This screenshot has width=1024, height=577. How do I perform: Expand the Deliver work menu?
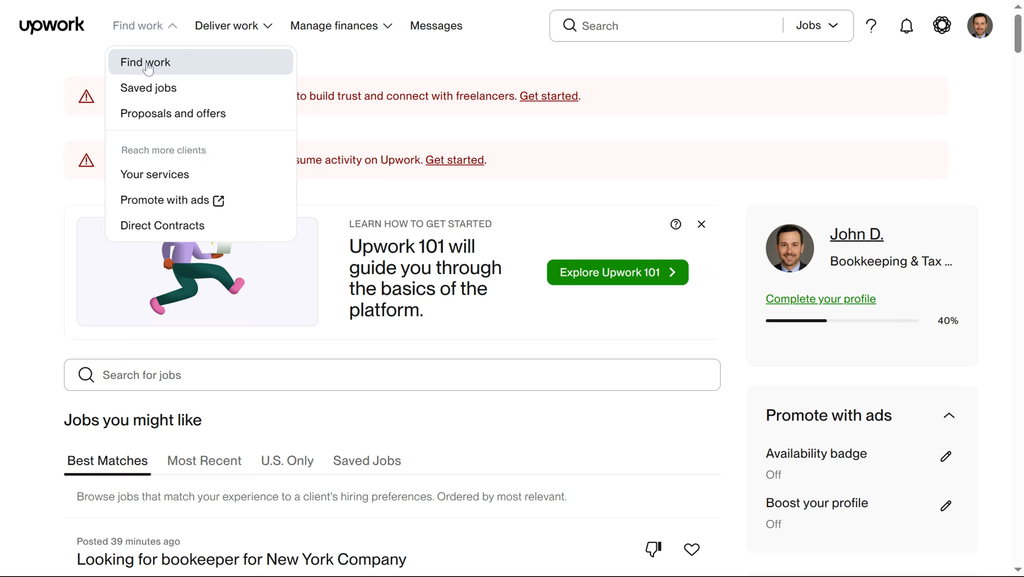click(x=233, y=26)
